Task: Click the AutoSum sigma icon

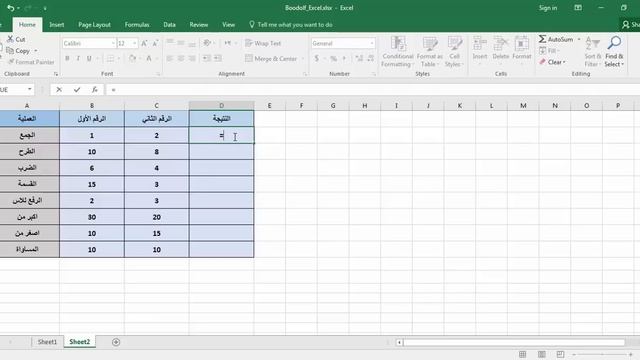Action: click(542, 39)
